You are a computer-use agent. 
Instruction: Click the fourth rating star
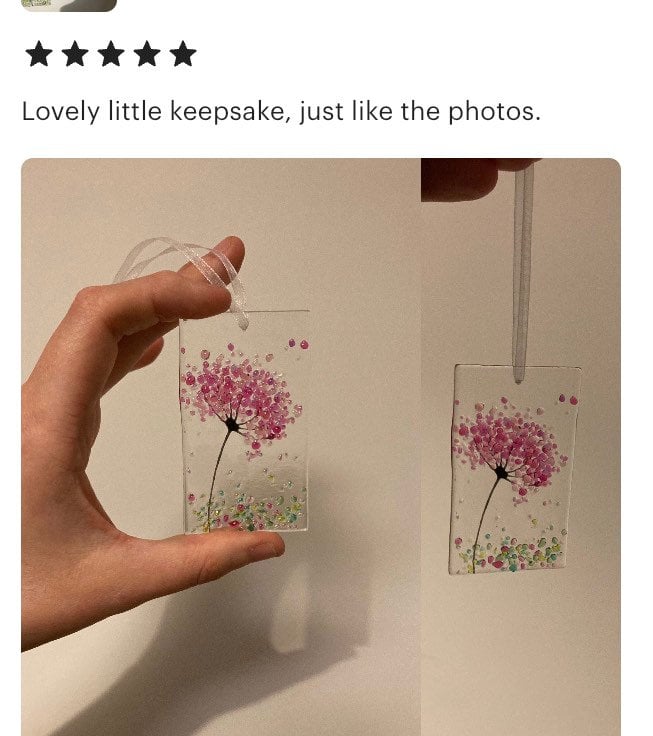(x=147, y=54)
